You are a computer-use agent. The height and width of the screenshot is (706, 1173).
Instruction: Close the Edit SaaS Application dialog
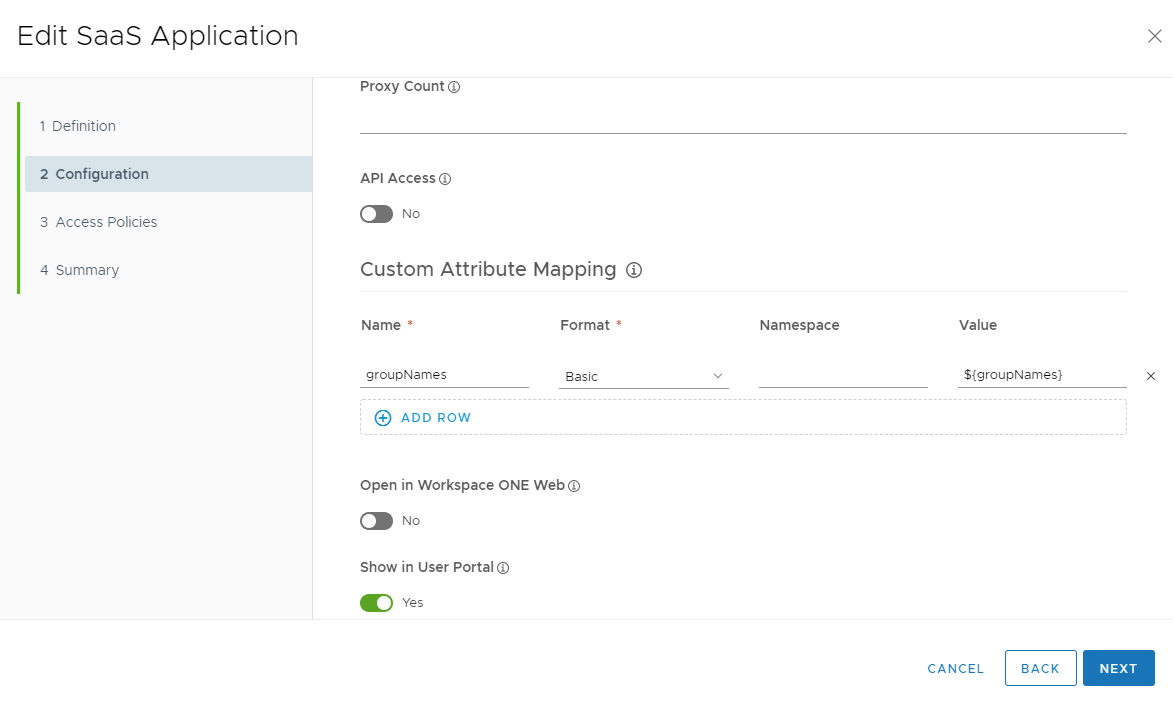point(1154,37)
